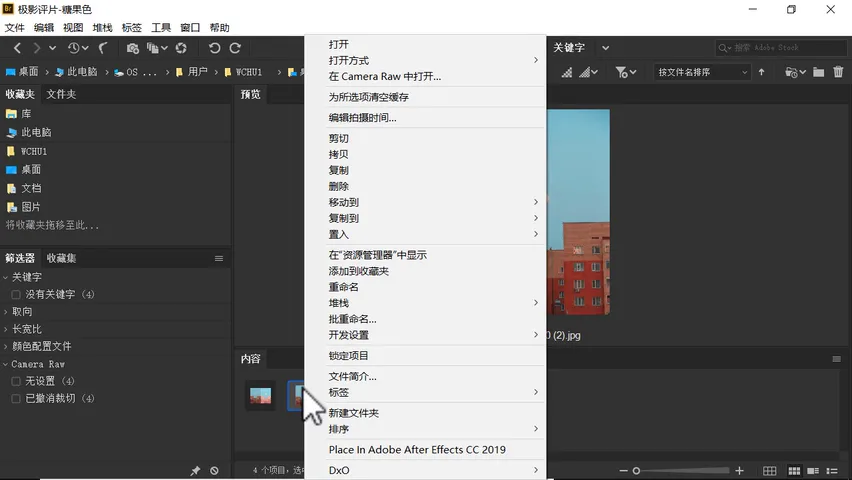Open the 工具 menu in menu bar
Image resolution: width=852 pixels, height=480 pixels.
[161, 28]
